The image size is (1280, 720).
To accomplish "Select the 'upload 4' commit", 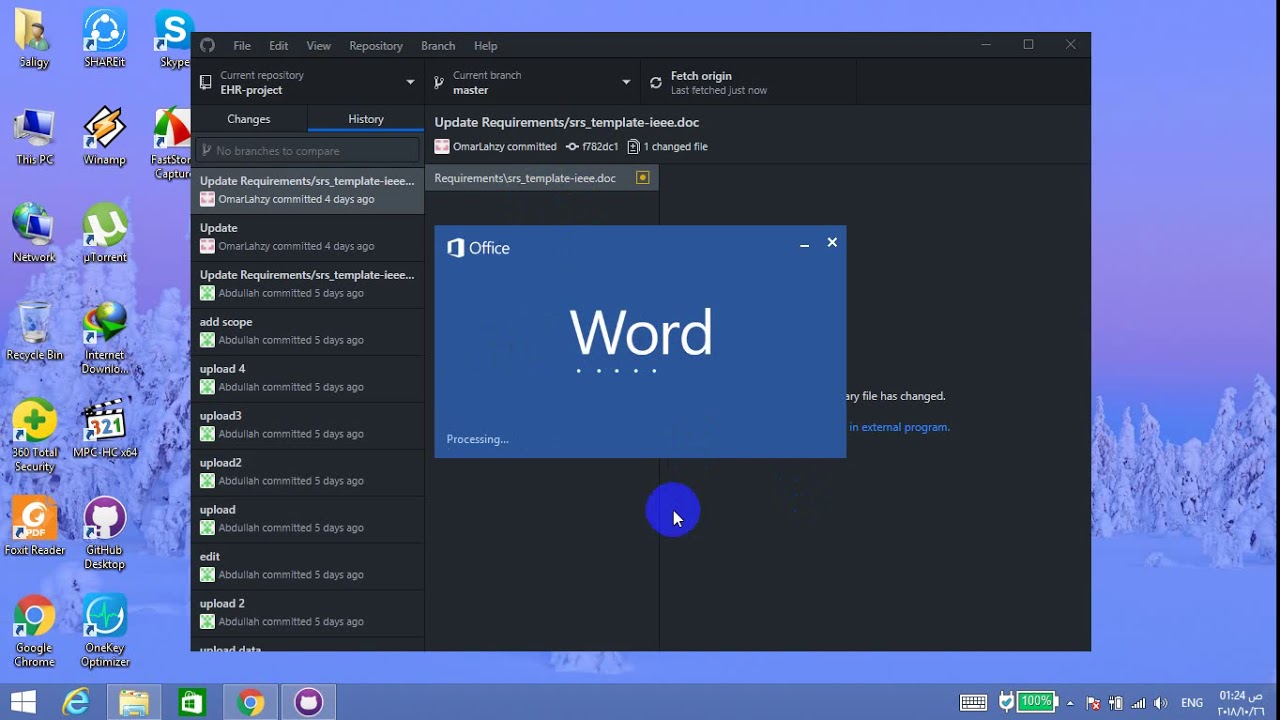I will click(307, 378).
